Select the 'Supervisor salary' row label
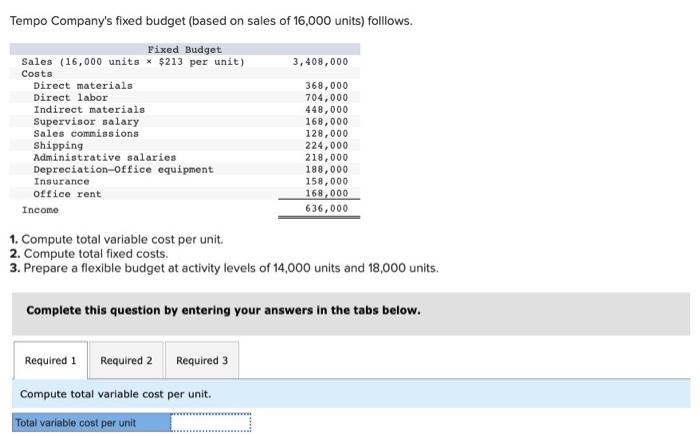The width and height of the screenshot is (700, 436). [x=86, y=122]
